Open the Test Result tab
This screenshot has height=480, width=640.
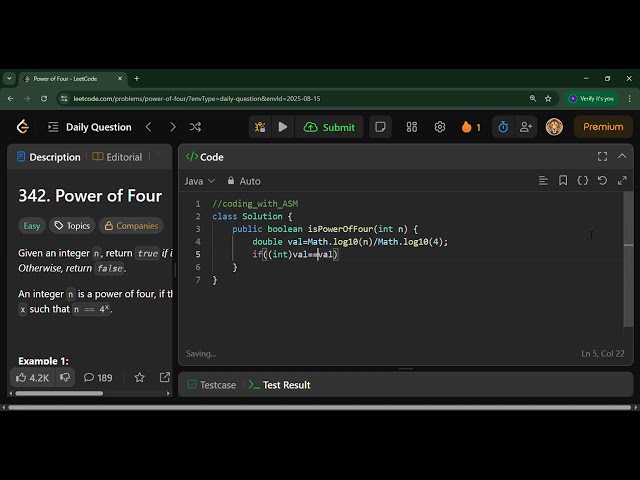coord(280,385)
